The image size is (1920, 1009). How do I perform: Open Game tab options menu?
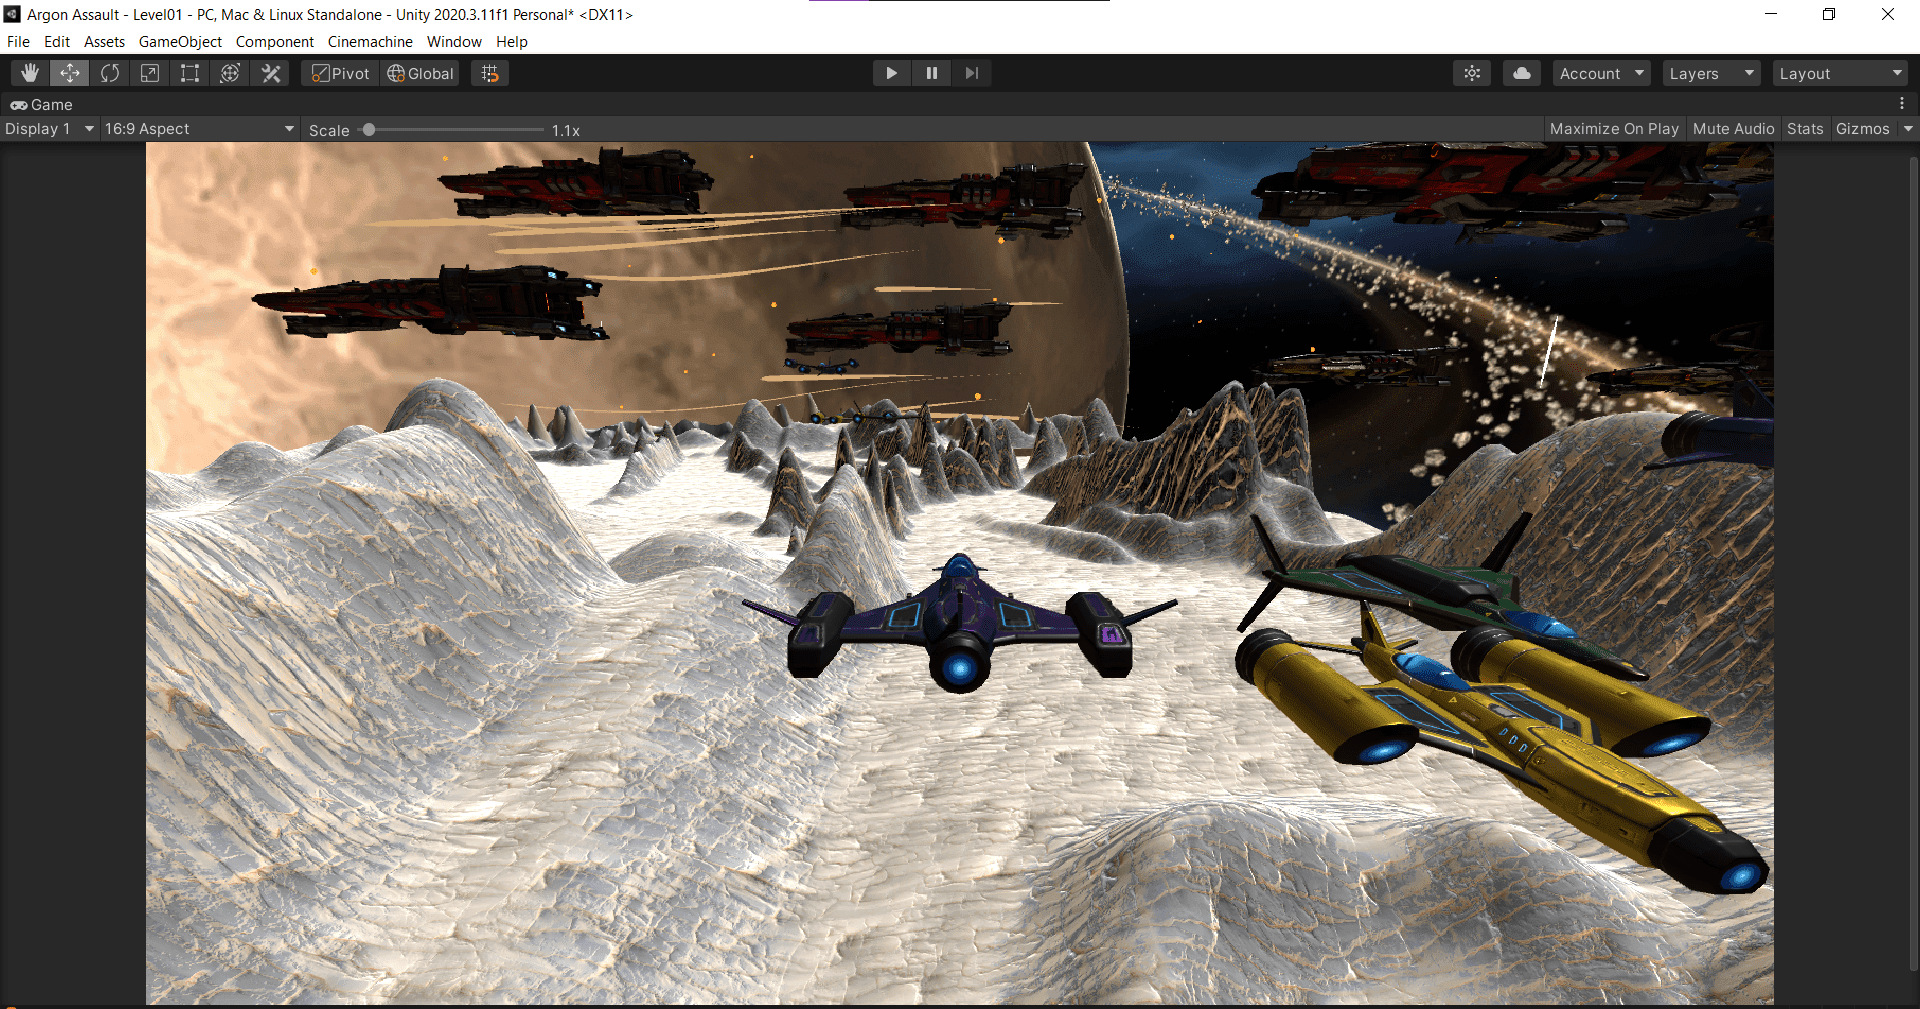(1902, 104)
